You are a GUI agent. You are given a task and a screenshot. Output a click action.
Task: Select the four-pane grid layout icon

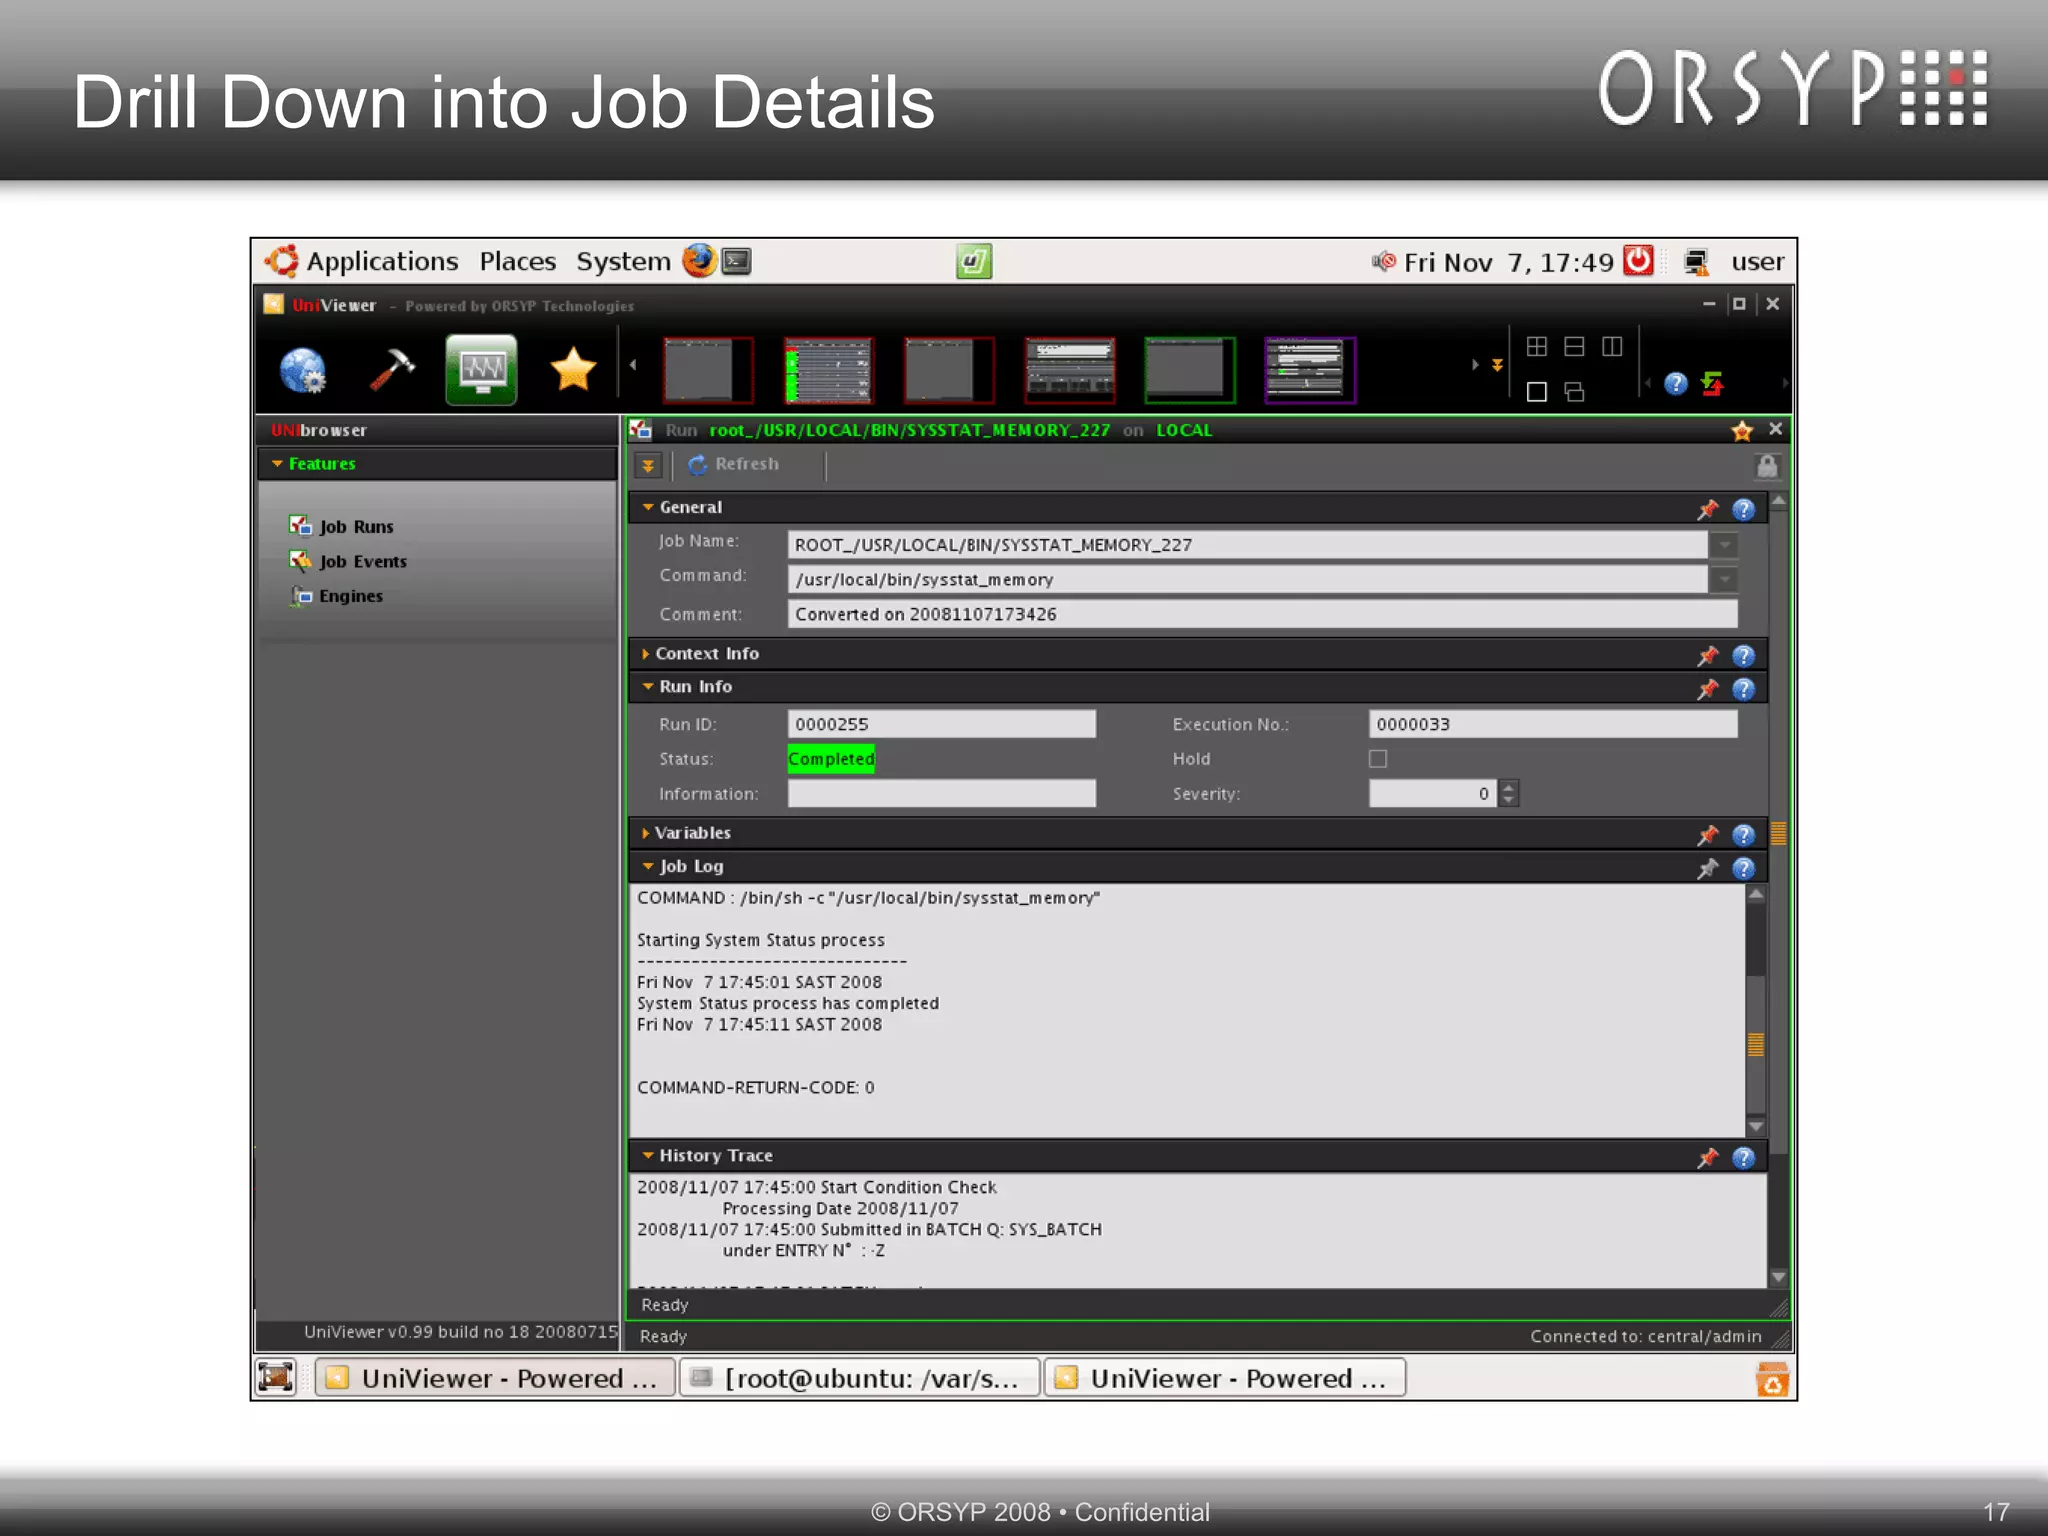click(x=1537, y=346)
